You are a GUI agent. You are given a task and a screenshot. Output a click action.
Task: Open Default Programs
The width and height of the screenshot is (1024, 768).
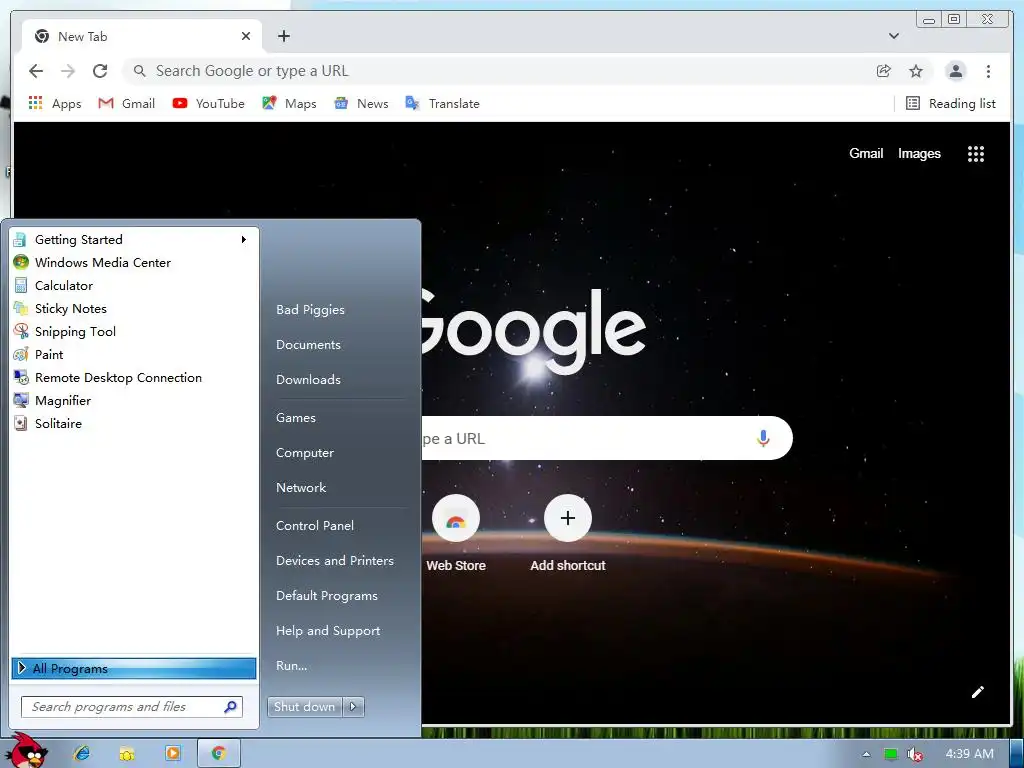[x=327, y=596]
